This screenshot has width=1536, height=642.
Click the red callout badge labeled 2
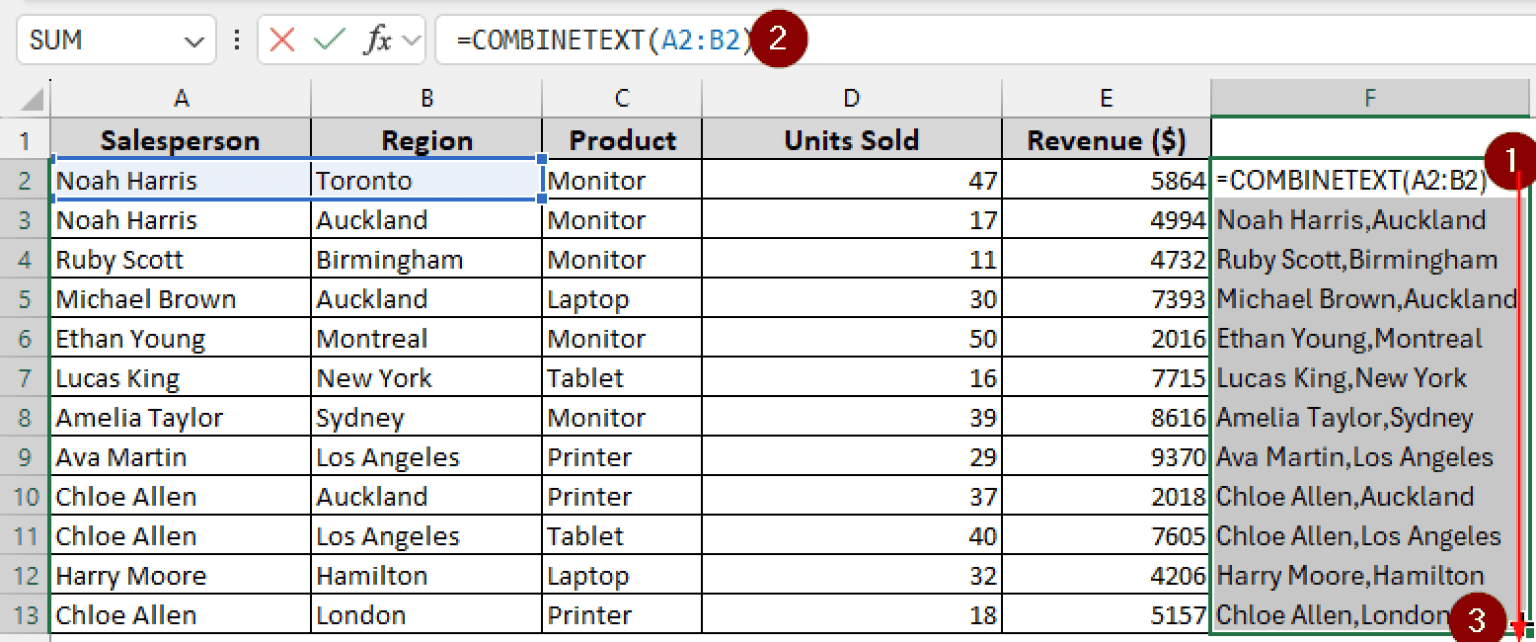click(x=777, y=38)
